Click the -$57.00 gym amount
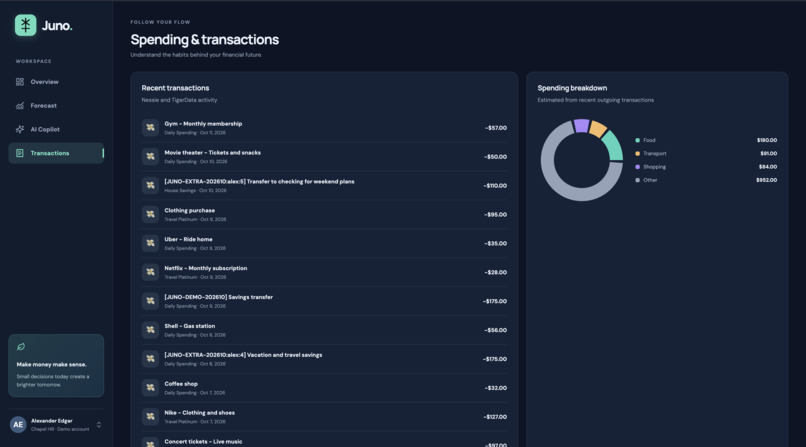The width and height of the screenshot is (806, 447). (x=496, y=128)
